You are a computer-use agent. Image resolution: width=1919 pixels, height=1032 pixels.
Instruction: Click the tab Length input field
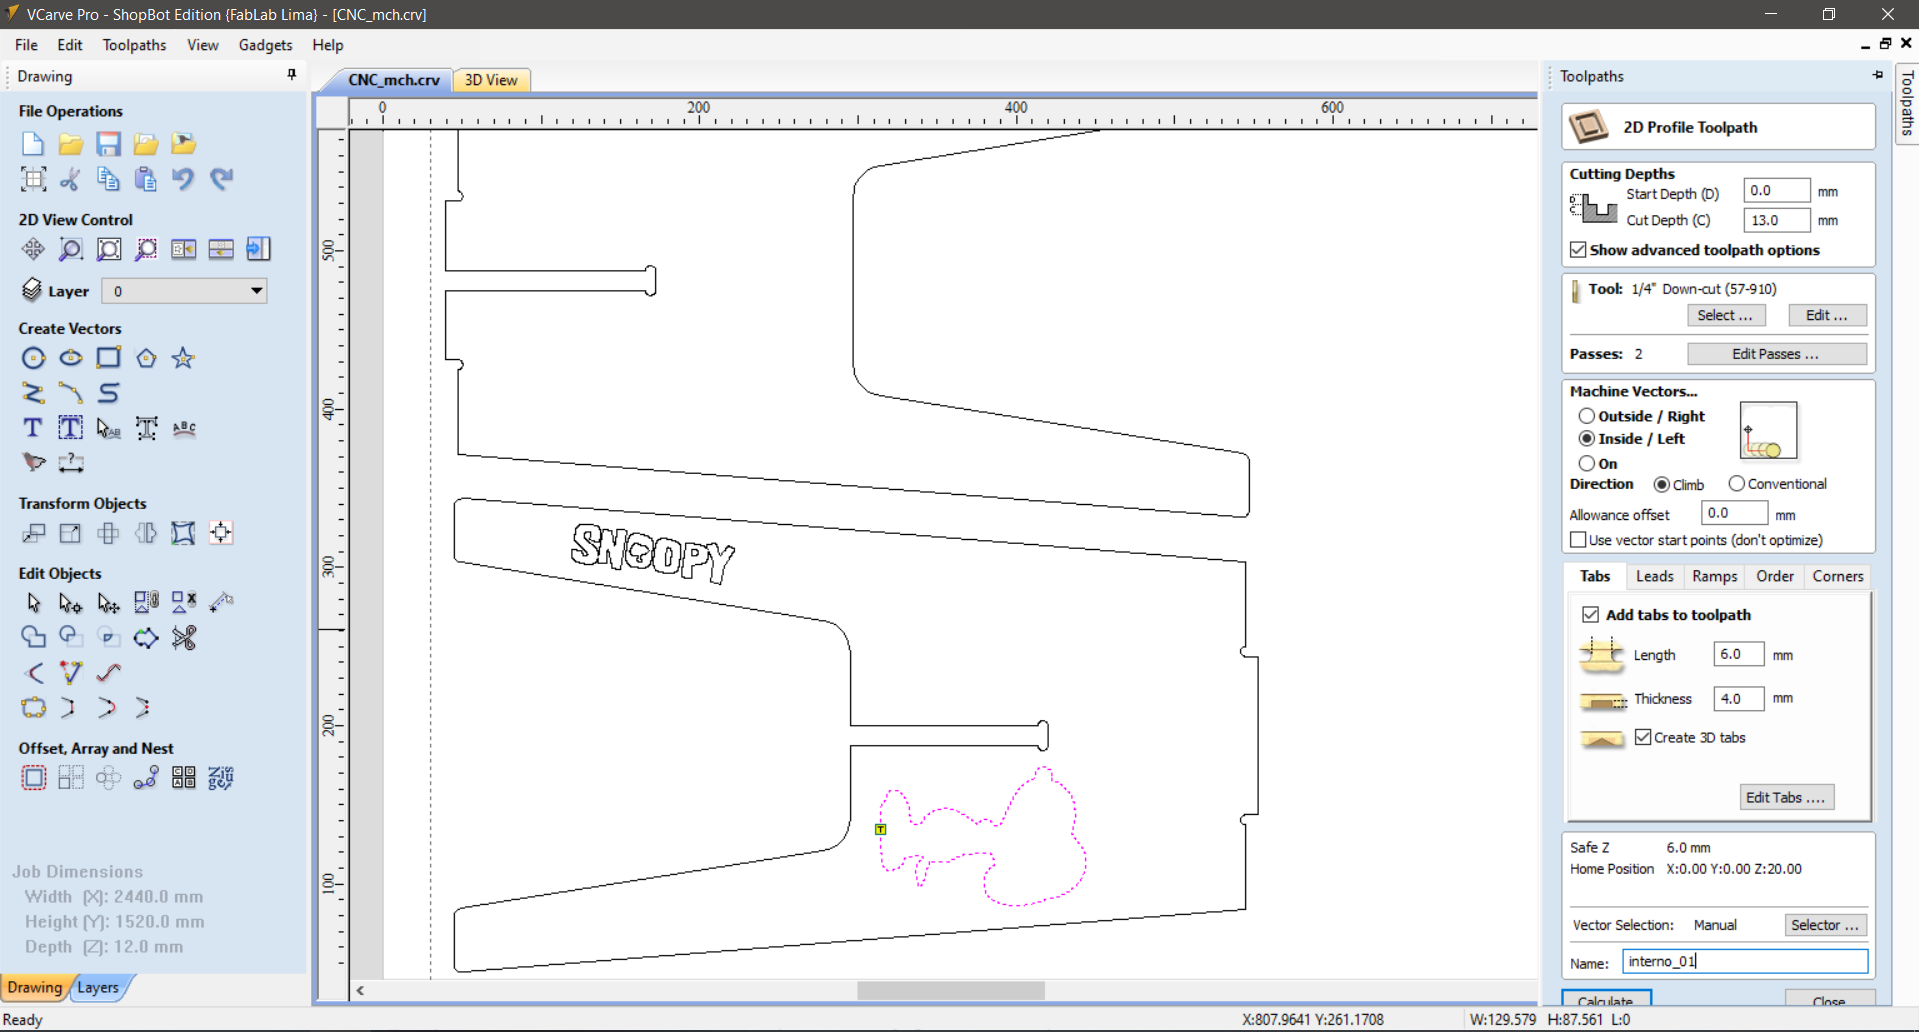click(x=1738, y=654)
